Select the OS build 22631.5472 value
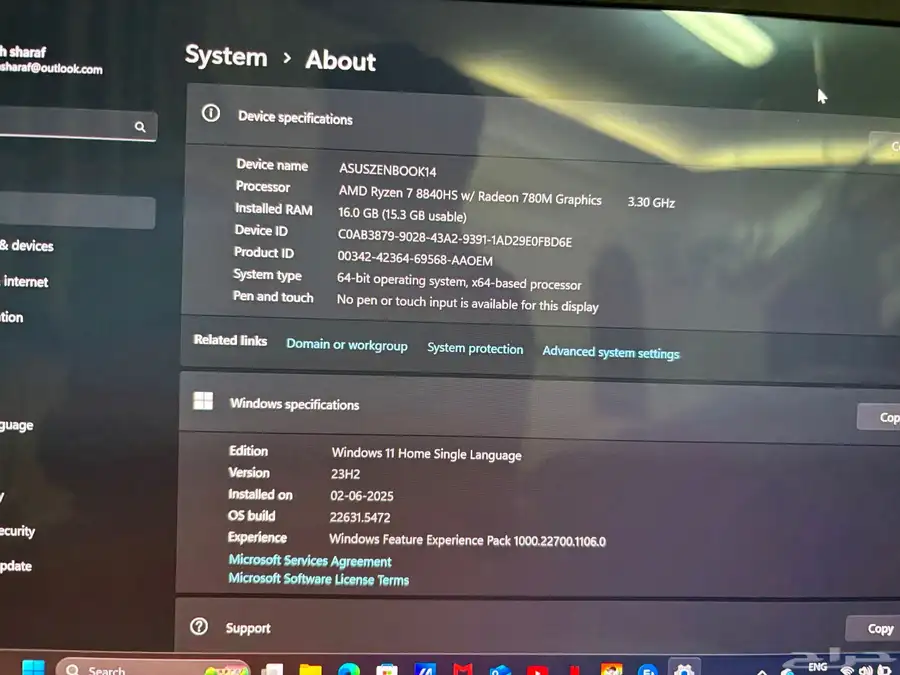 coord(360,517)
